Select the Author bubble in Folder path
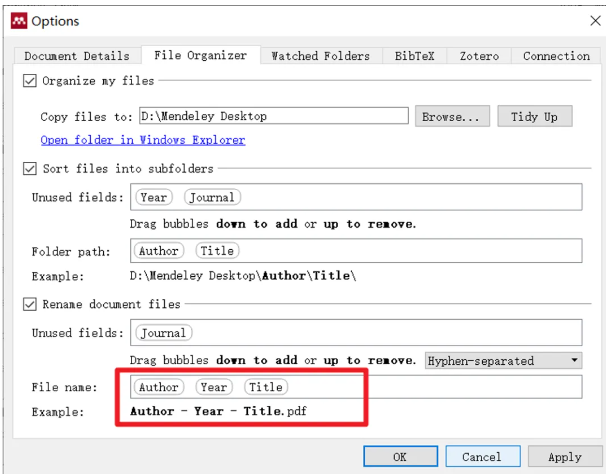This screenshot has height=474, width=606. (158, 251)
